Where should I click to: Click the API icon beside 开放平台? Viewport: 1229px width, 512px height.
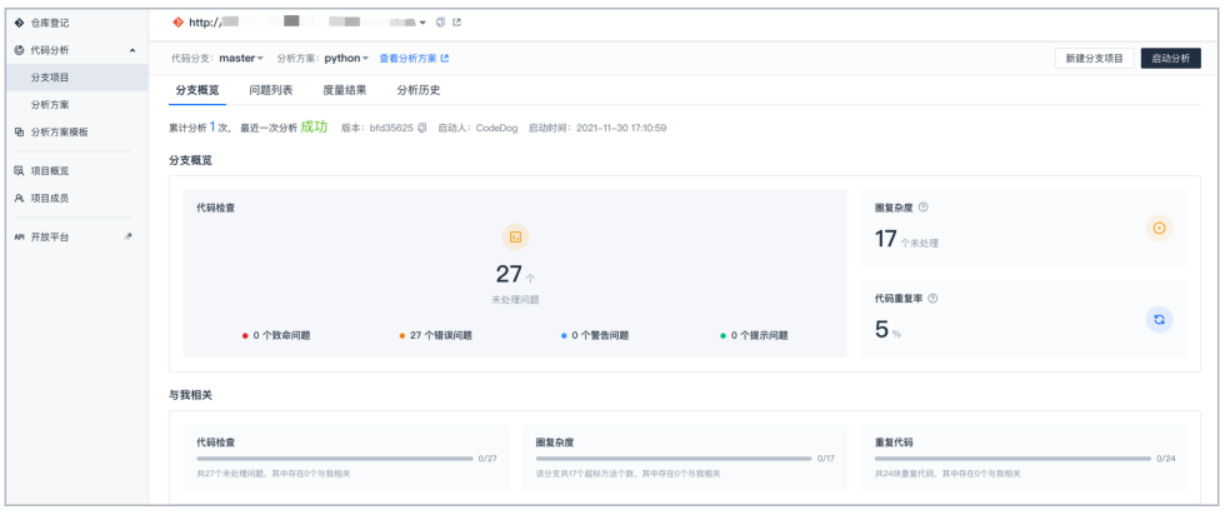19,237
